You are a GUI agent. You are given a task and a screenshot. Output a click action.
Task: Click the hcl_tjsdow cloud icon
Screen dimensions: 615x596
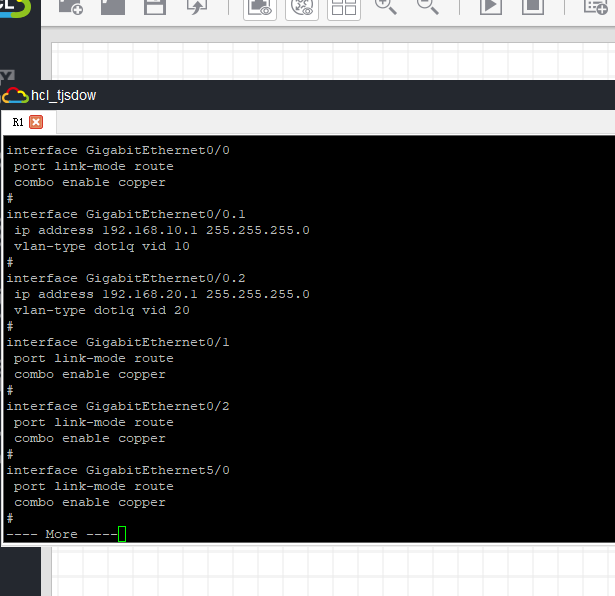15,95
